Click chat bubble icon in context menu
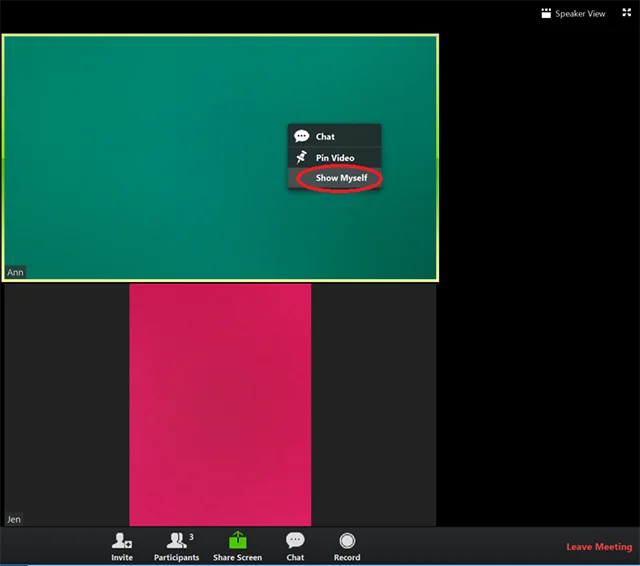The image size is (640, 566). tap(302, 136)
